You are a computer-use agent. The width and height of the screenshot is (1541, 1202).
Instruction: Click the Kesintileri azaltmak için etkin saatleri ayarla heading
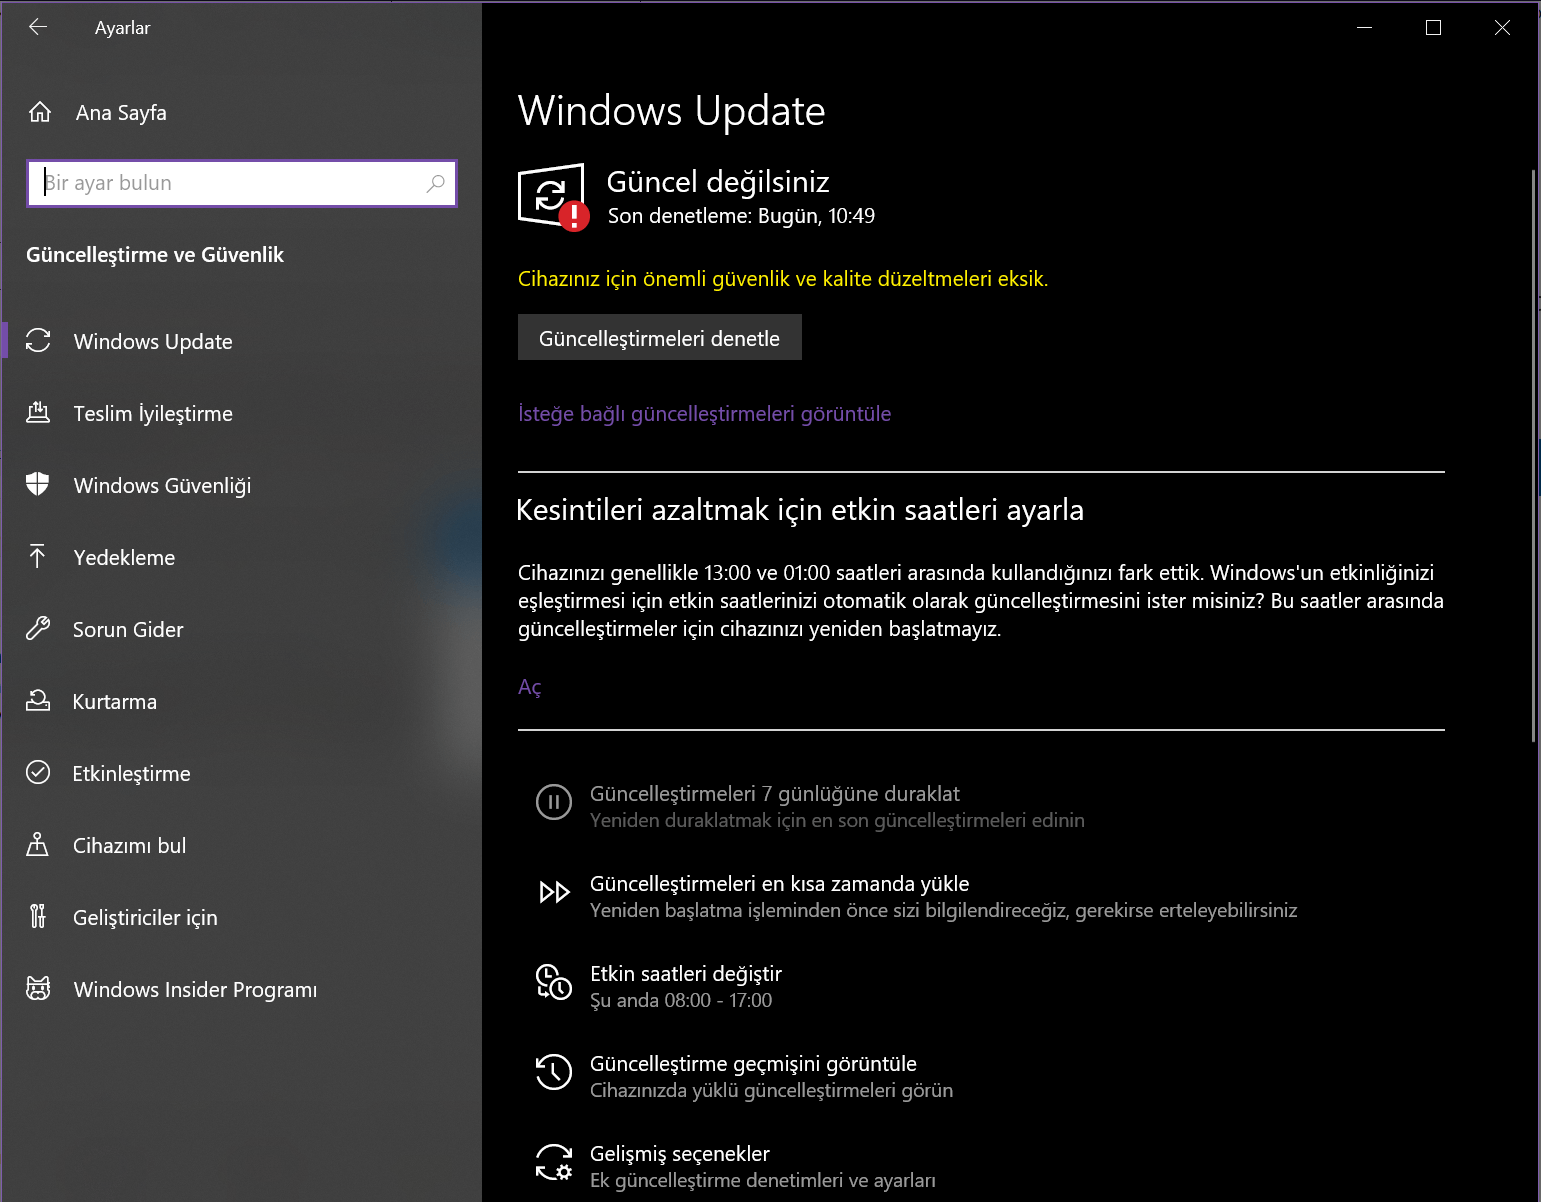[800, 510]
